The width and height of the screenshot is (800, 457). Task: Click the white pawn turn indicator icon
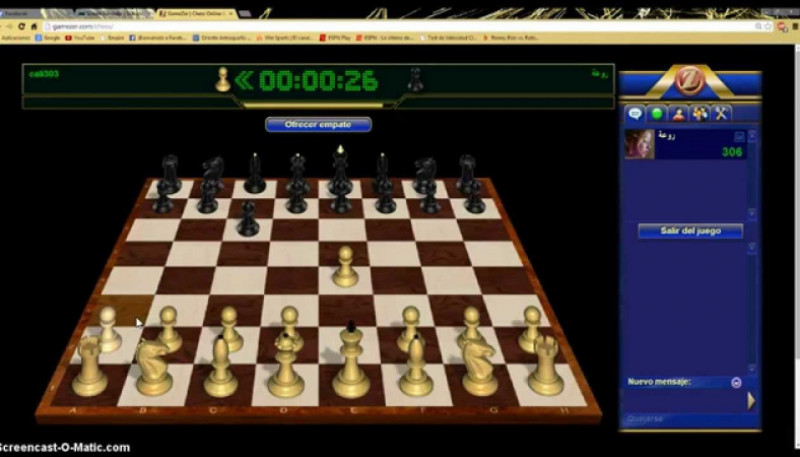[222, 80]
